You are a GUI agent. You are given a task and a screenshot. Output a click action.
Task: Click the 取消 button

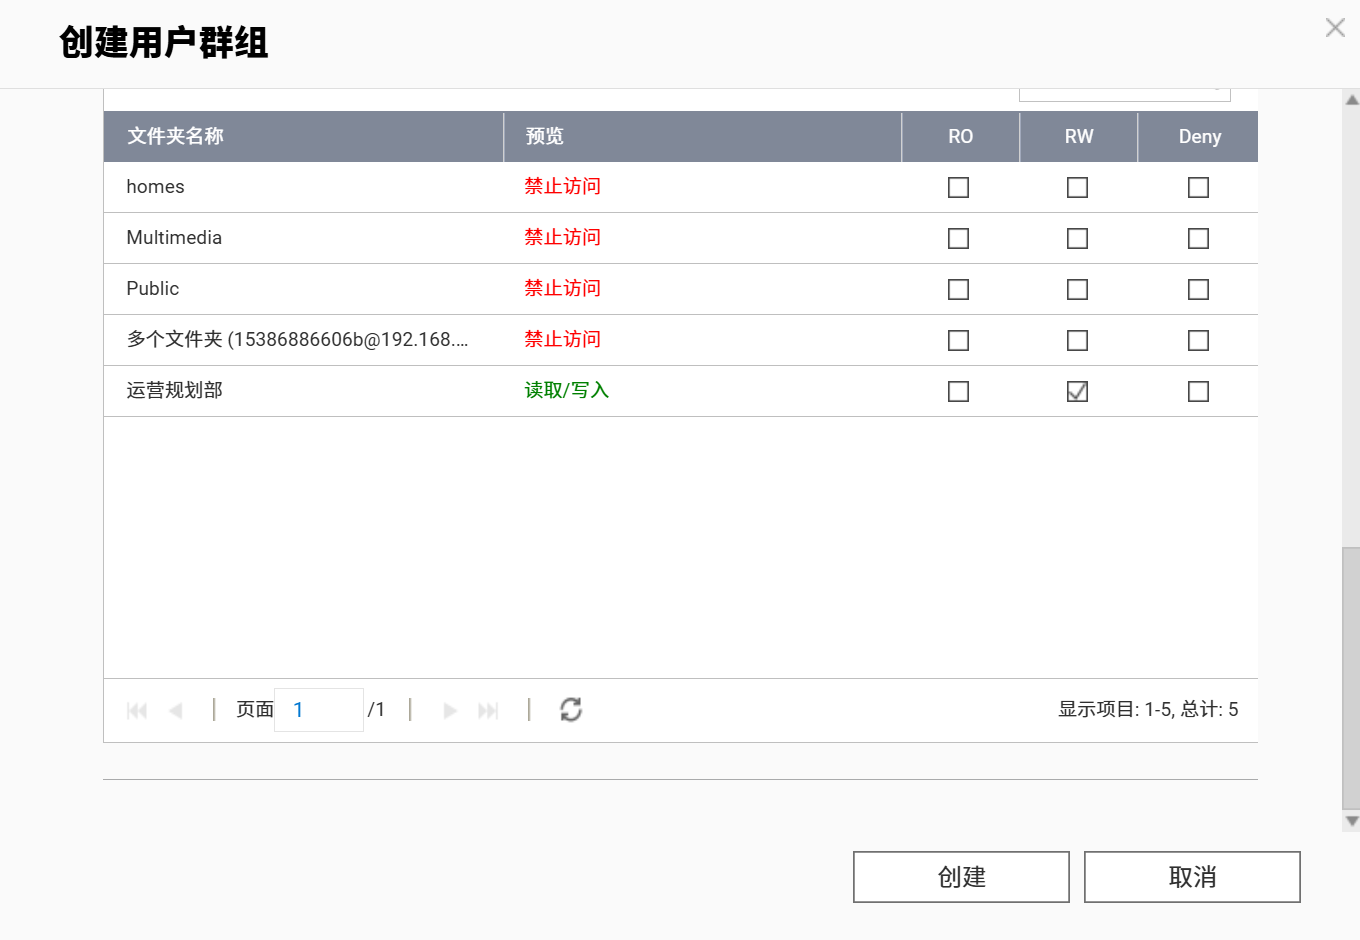point(1192,877)
